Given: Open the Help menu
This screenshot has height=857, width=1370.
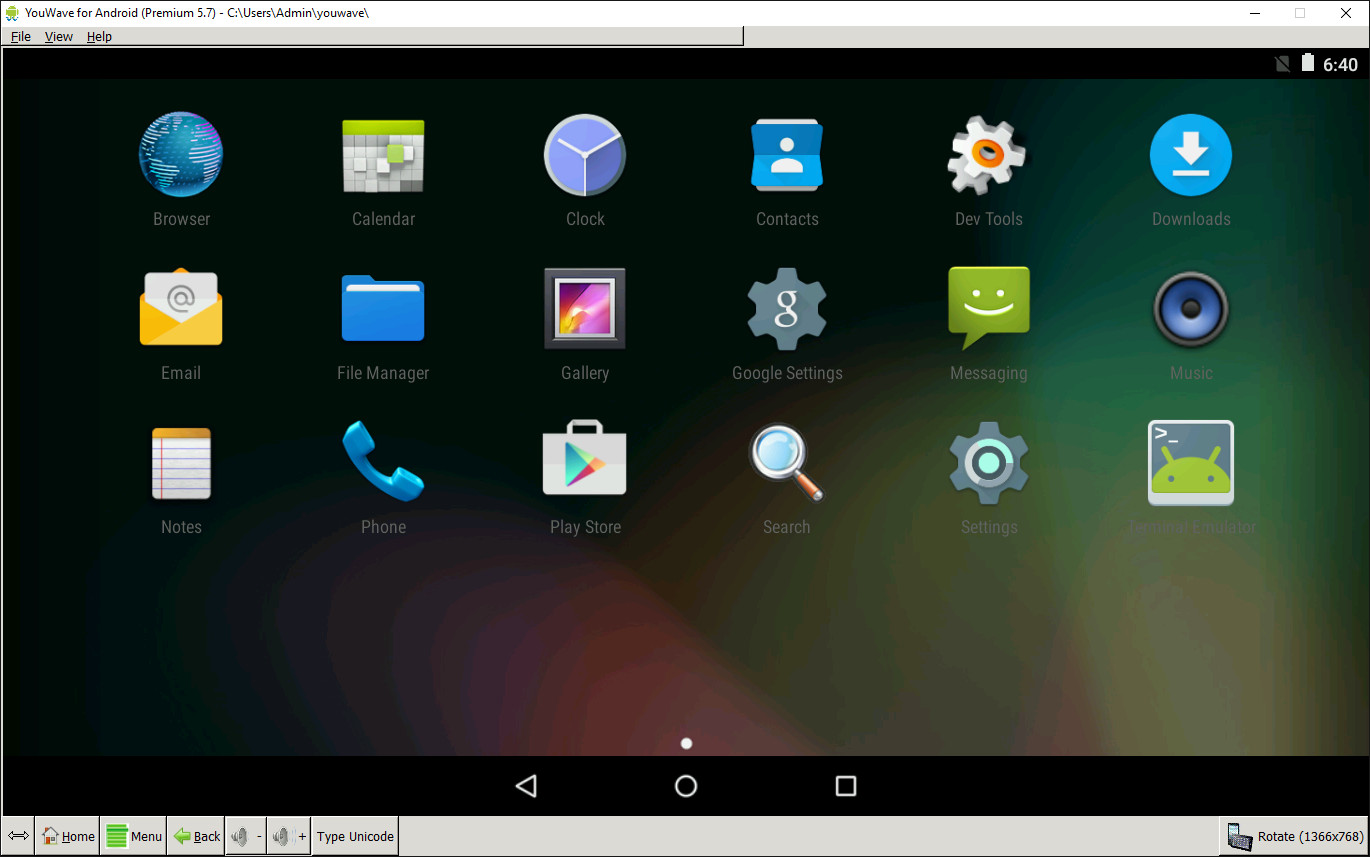Looking at the screenshot, I should [x=99, y=36].
